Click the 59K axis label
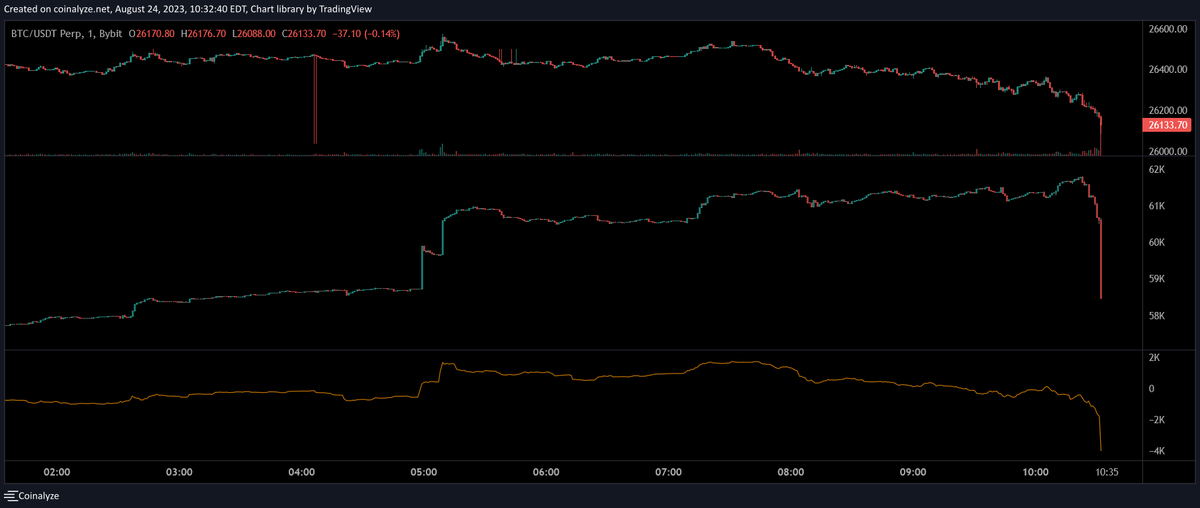 click(1155, 280)
